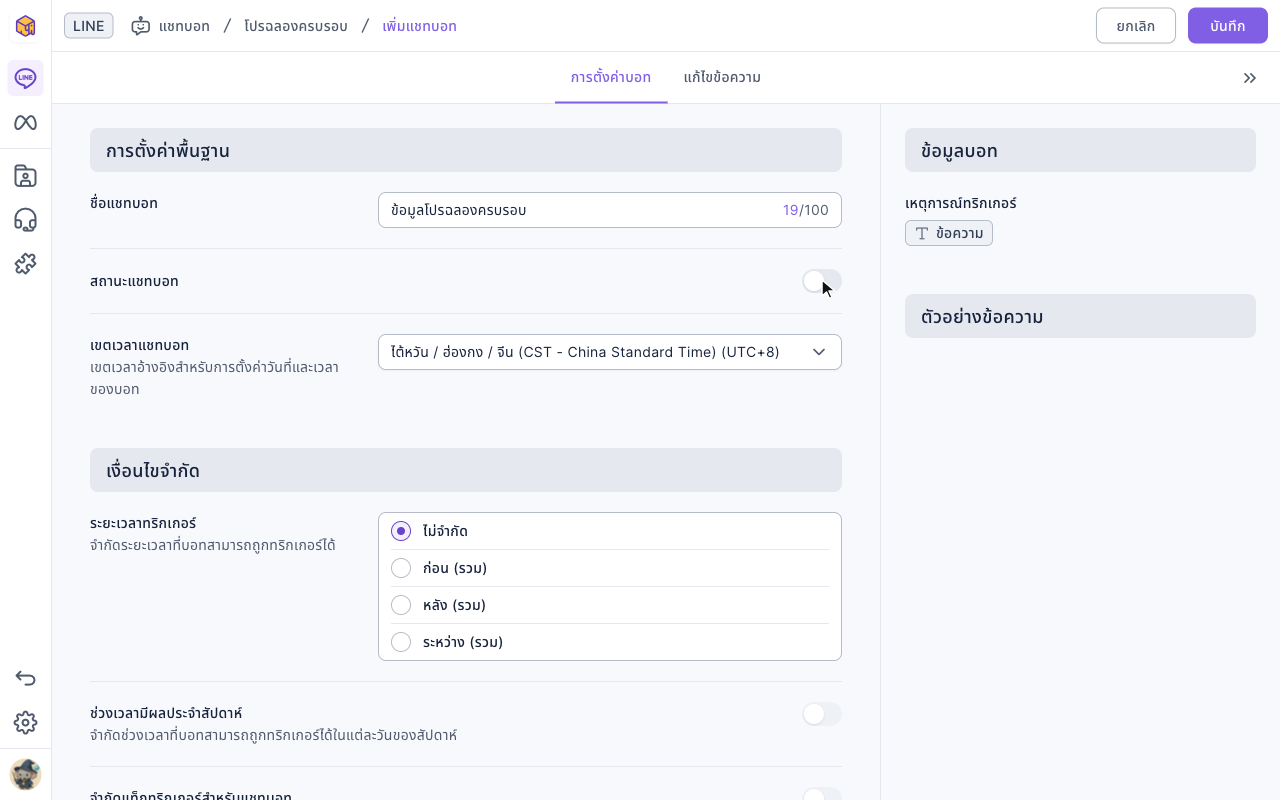Click the return arrow icon in sidebar

pyautogui.click(x=25, y=679)
